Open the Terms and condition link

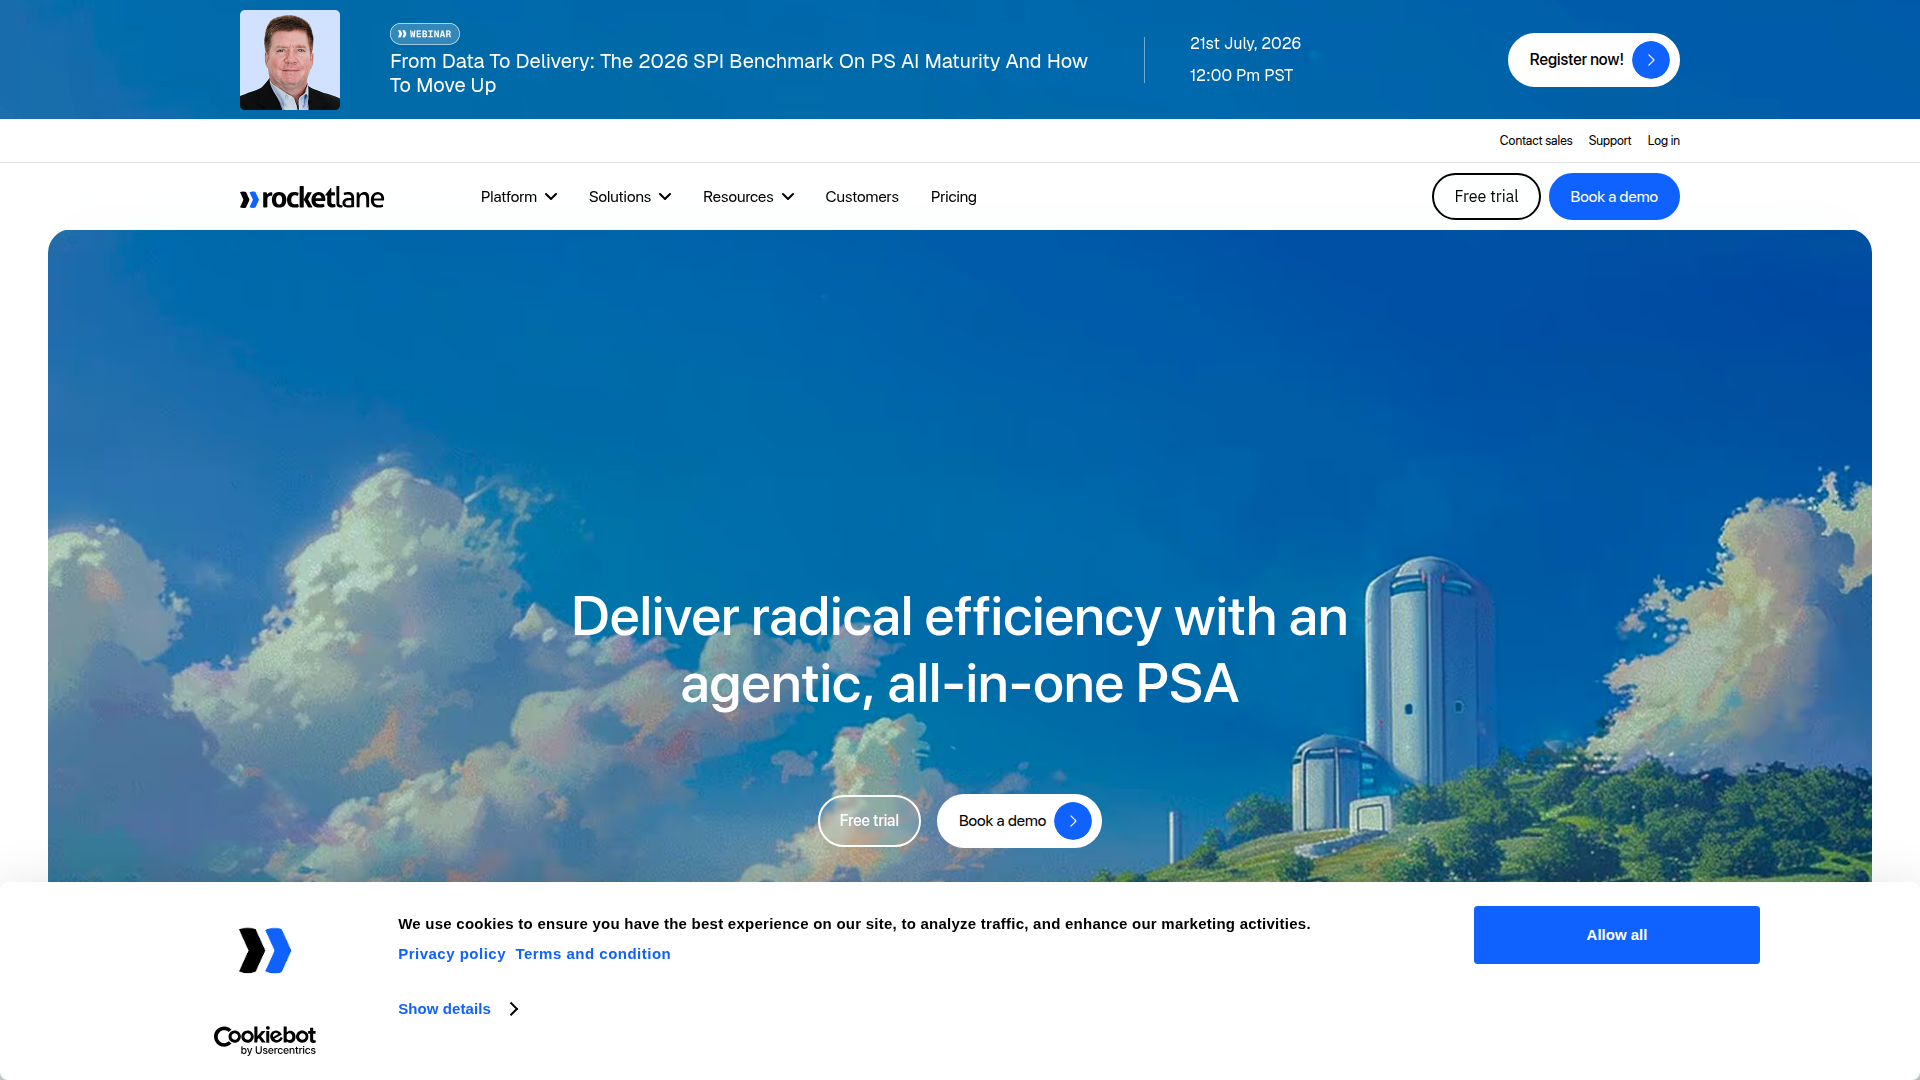click(x=593, y=954)
